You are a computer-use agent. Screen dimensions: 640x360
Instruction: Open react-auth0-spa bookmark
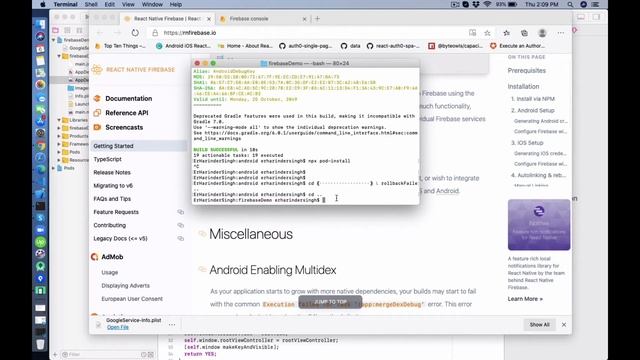pyautogui.click(x=393, y=46)
